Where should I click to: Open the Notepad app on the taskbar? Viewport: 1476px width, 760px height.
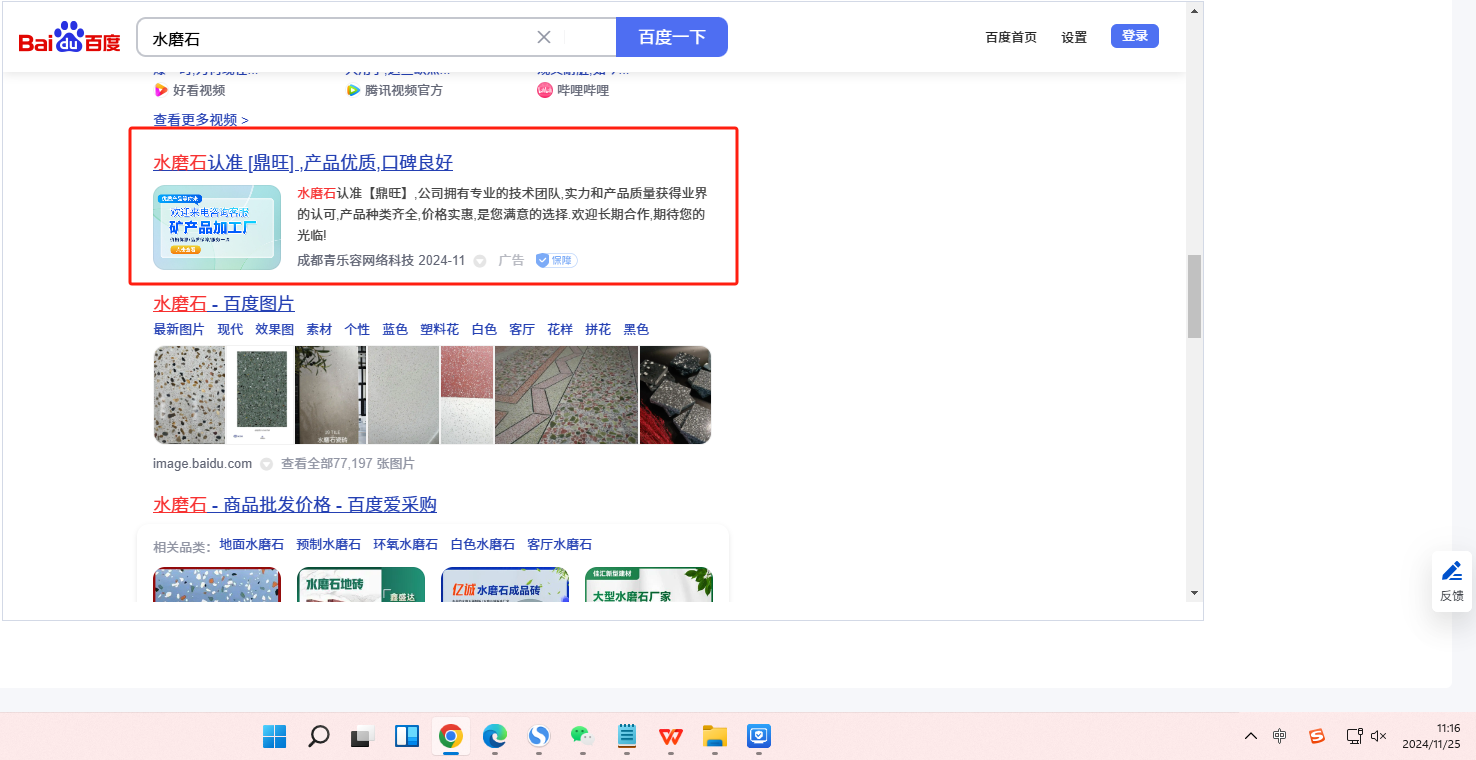tap(627, 737)
